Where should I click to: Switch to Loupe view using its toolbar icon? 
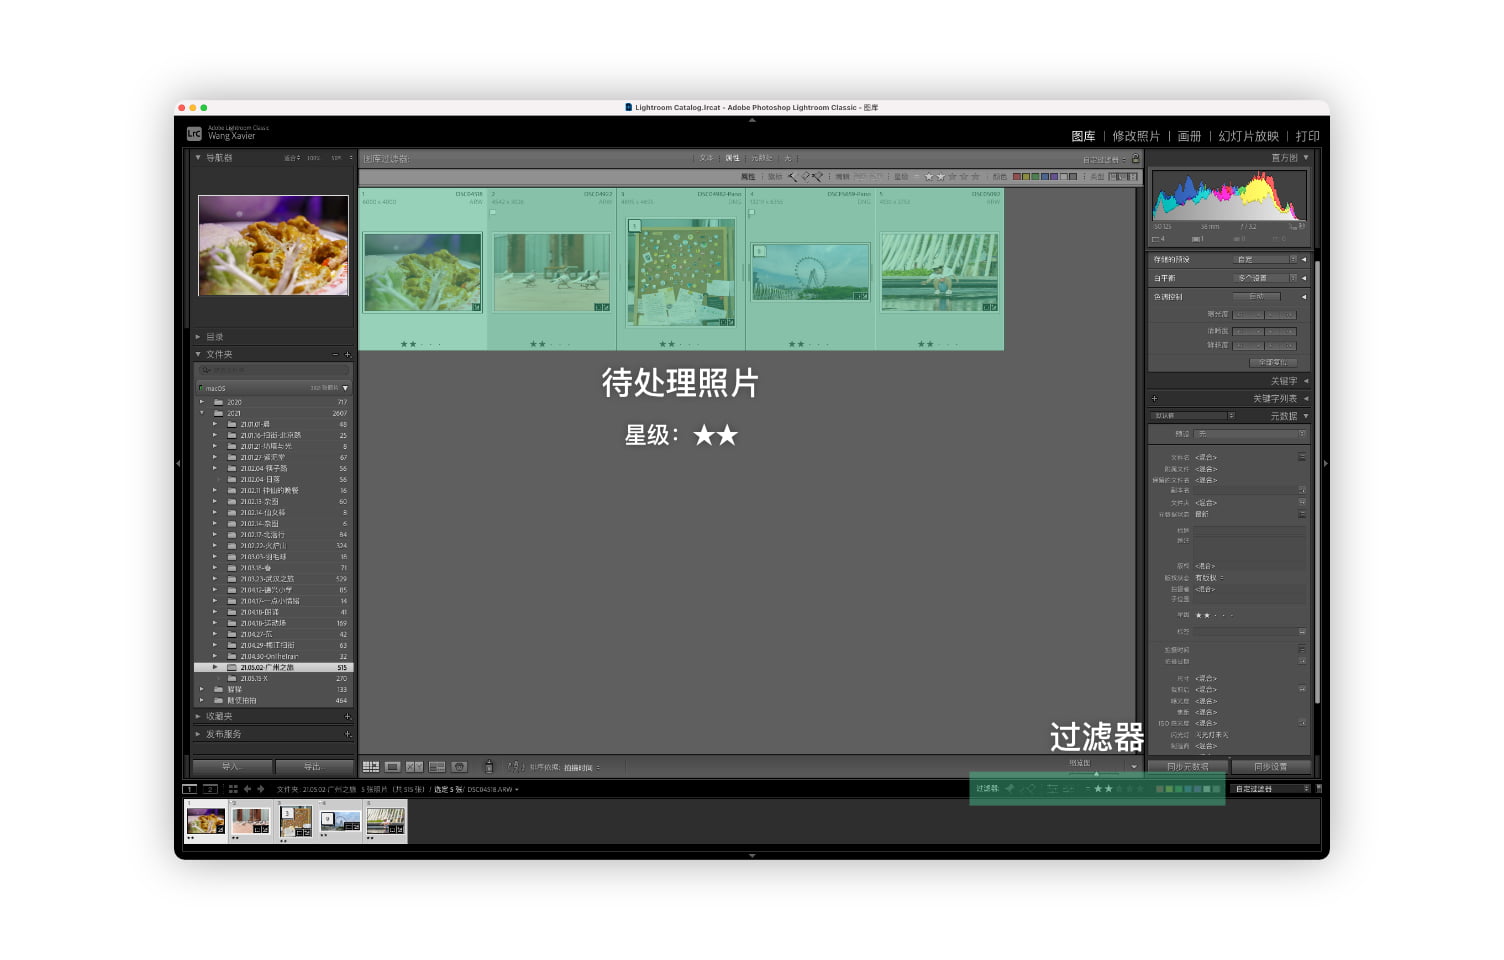(x=392, y=767)
